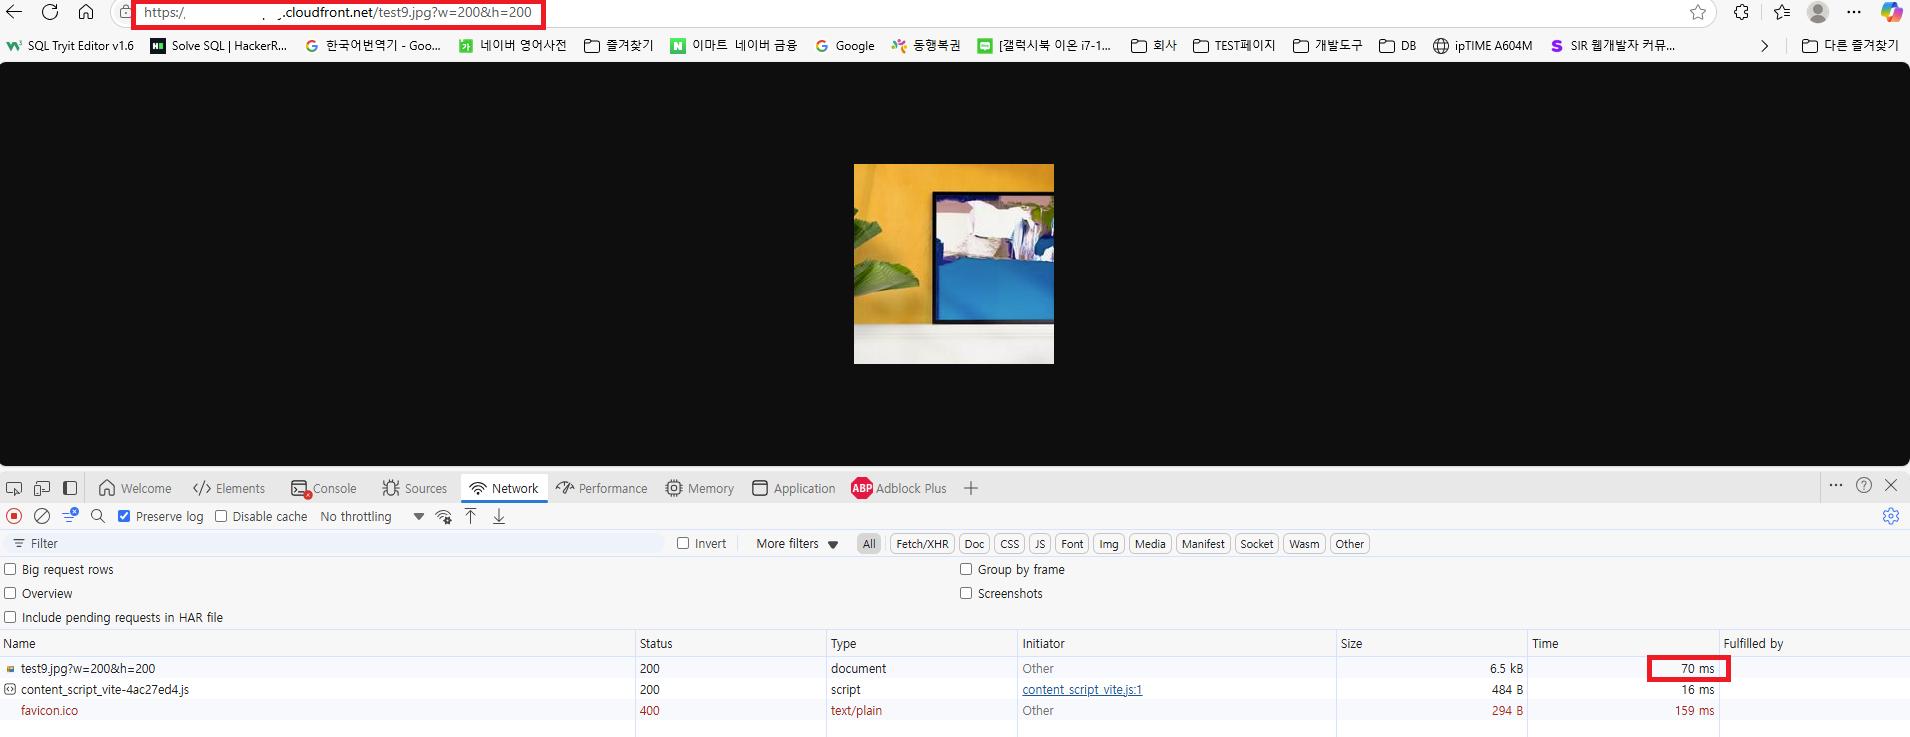Toggle the network filter bar icon
Image resolution: width=1910 pixels, height=737 pixels.
70,516
